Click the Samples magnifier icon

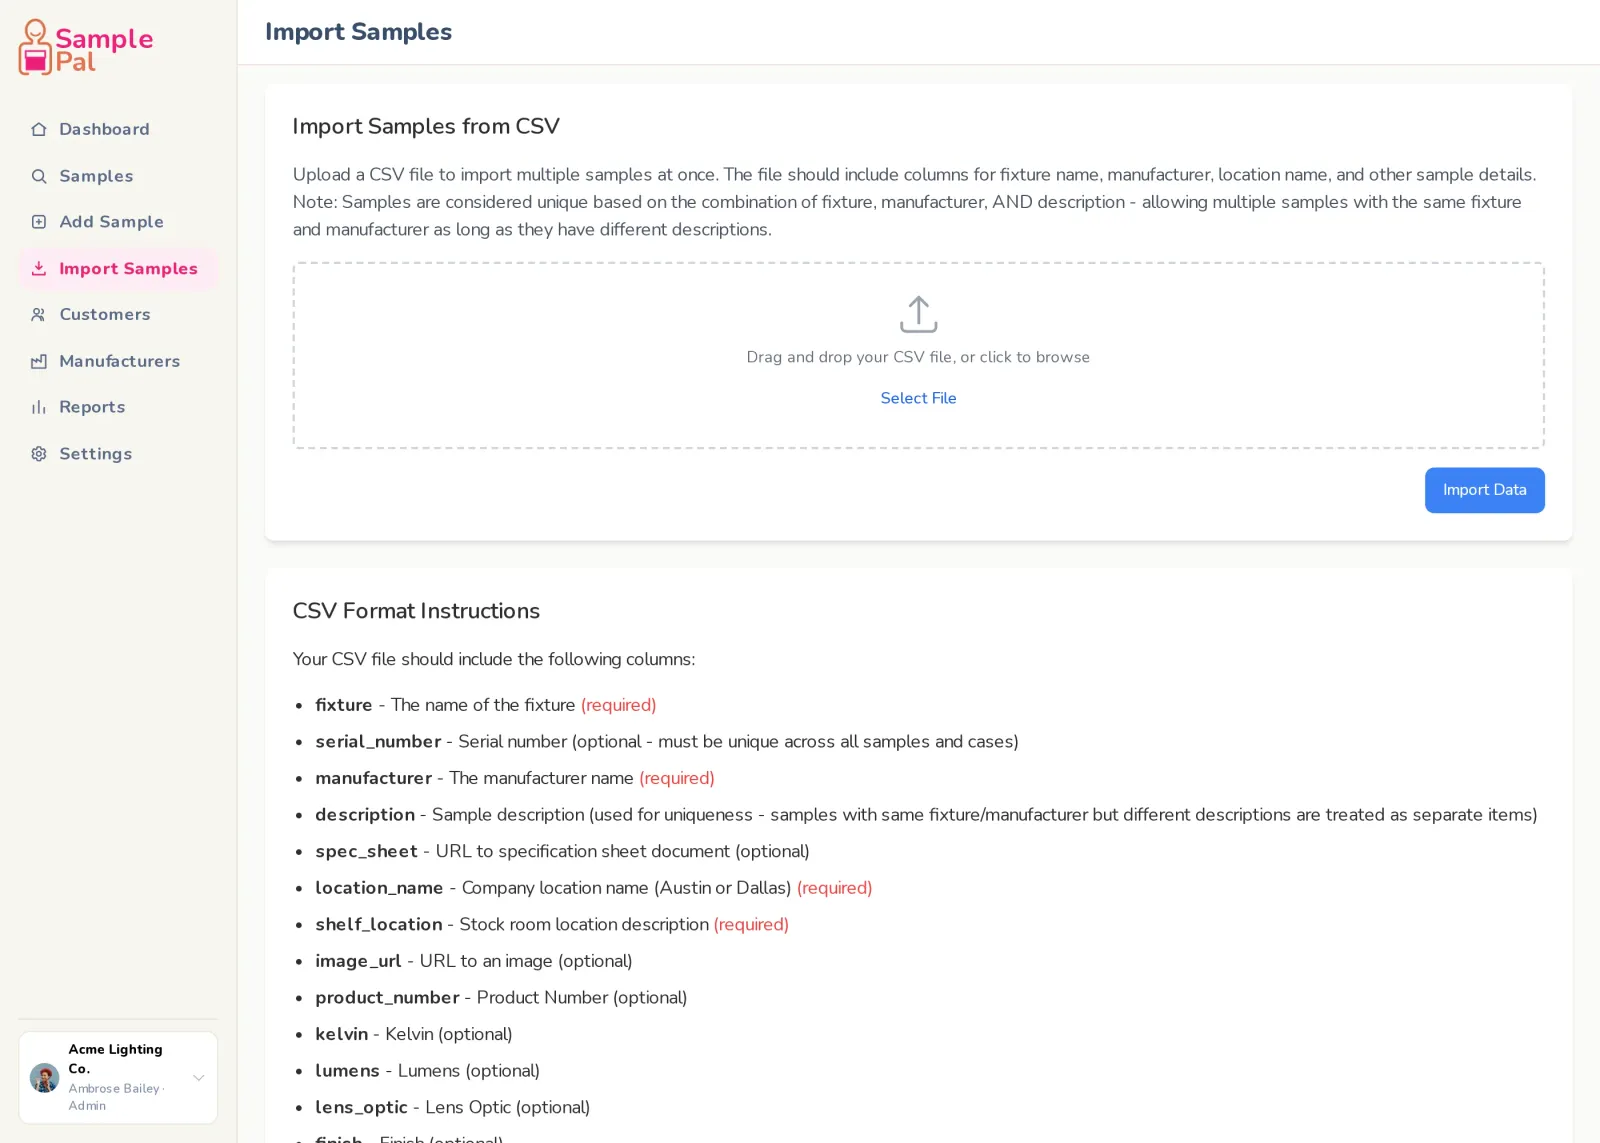pos(39,176)
